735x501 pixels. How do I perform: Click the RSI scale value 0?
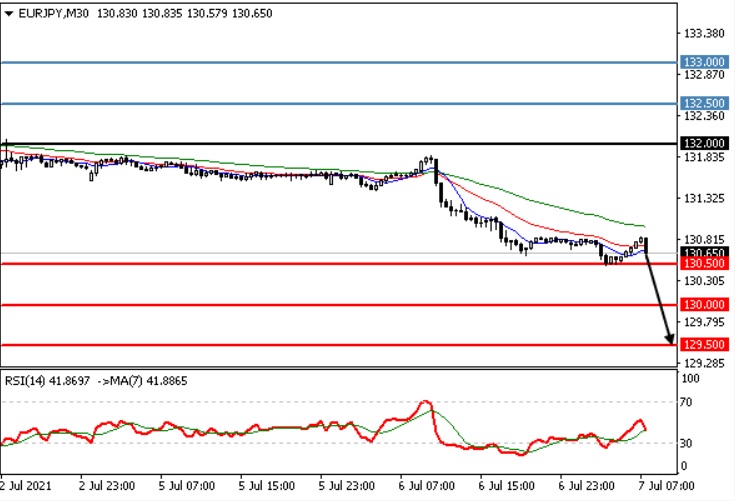[683, 466]
